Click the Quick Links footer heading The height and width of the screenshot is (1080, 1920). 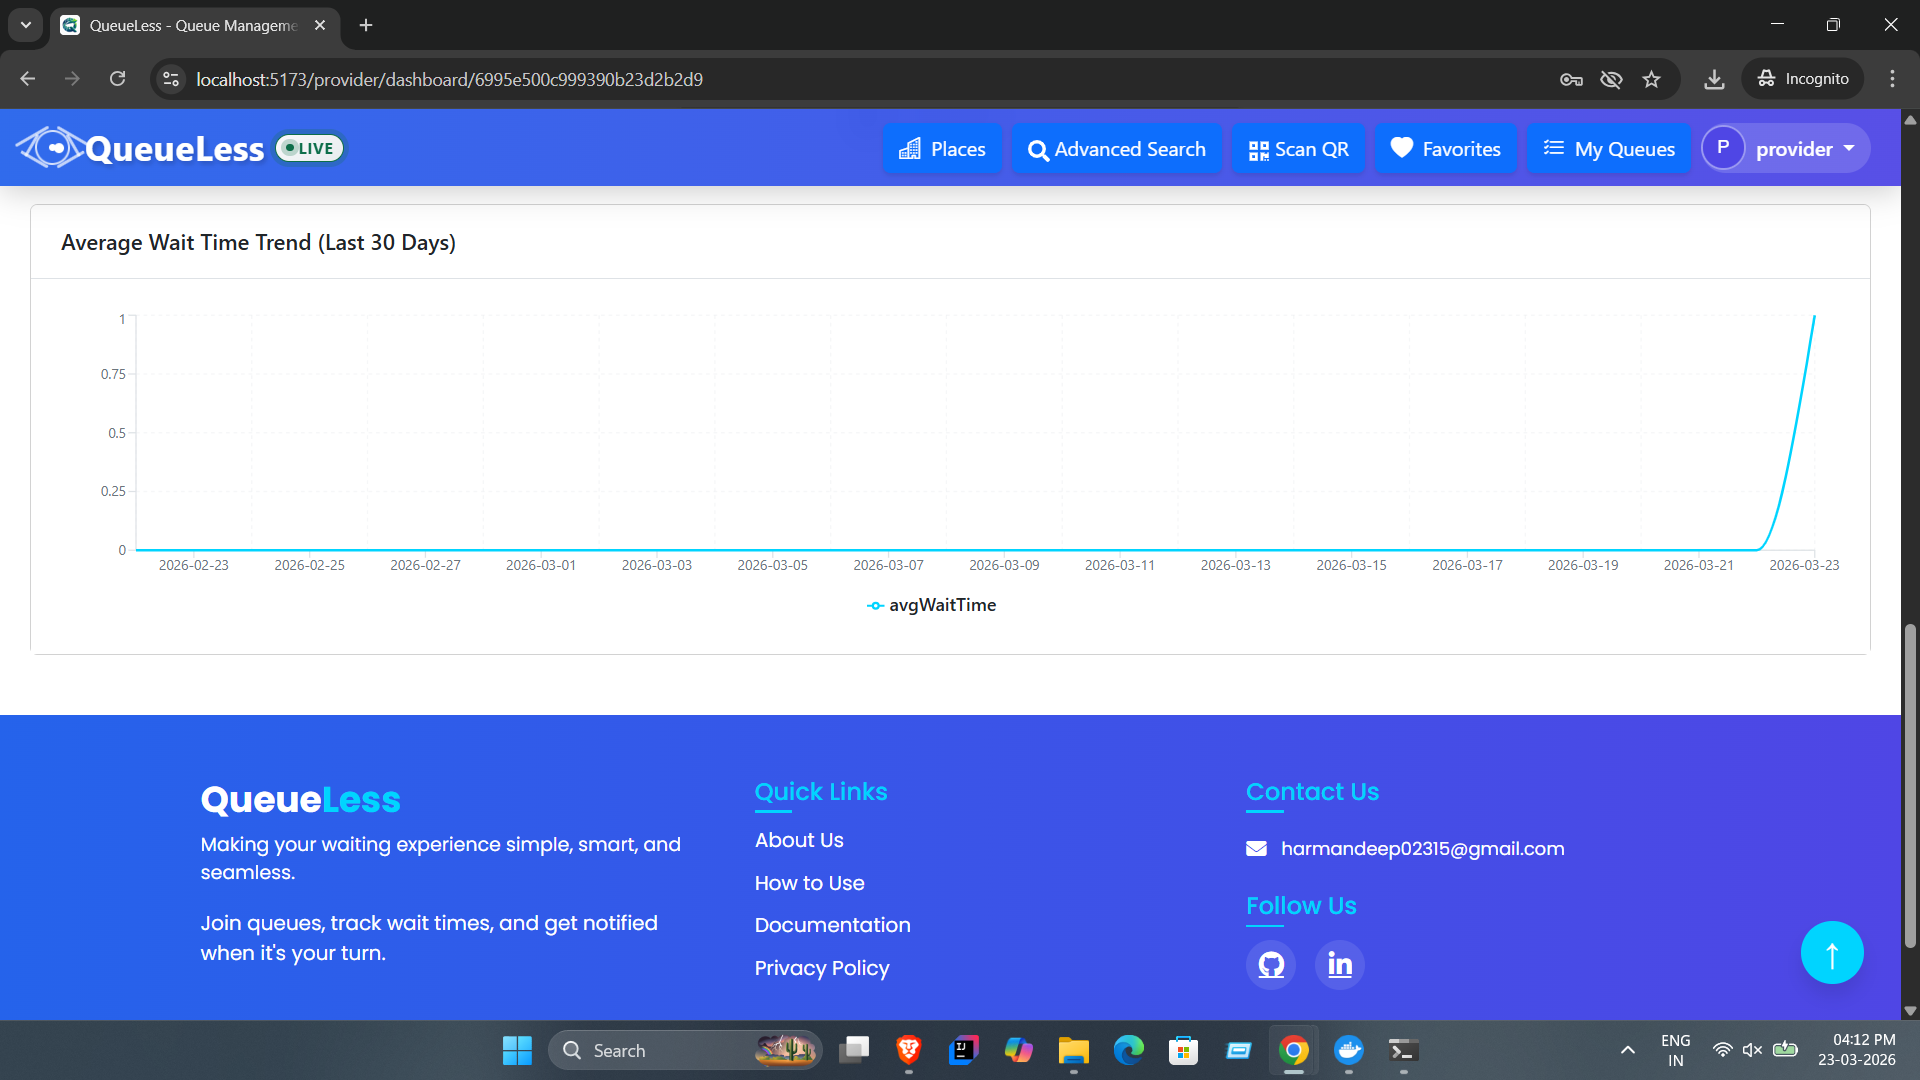(821, 792)
